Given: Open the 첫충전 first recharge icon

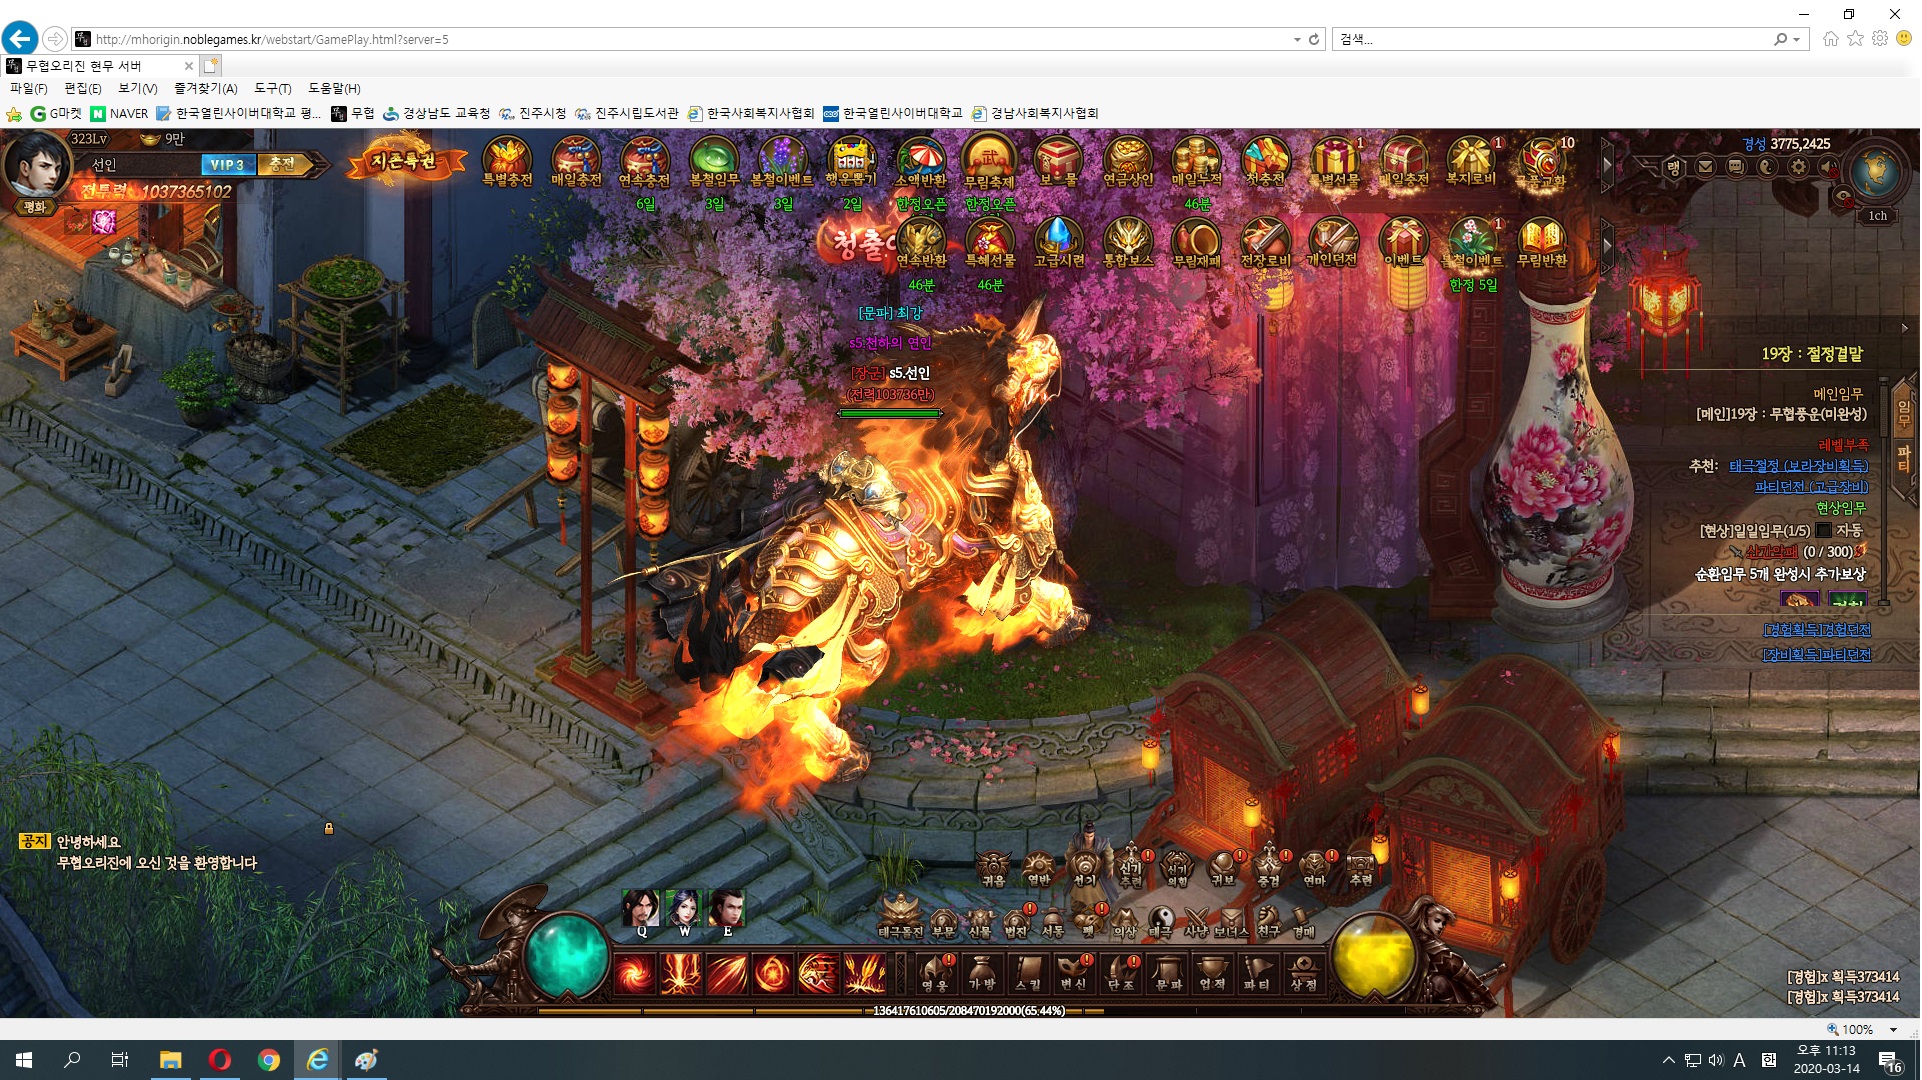Looking at the screenshot, I should pyautogui.click(x=1265, y=162).
